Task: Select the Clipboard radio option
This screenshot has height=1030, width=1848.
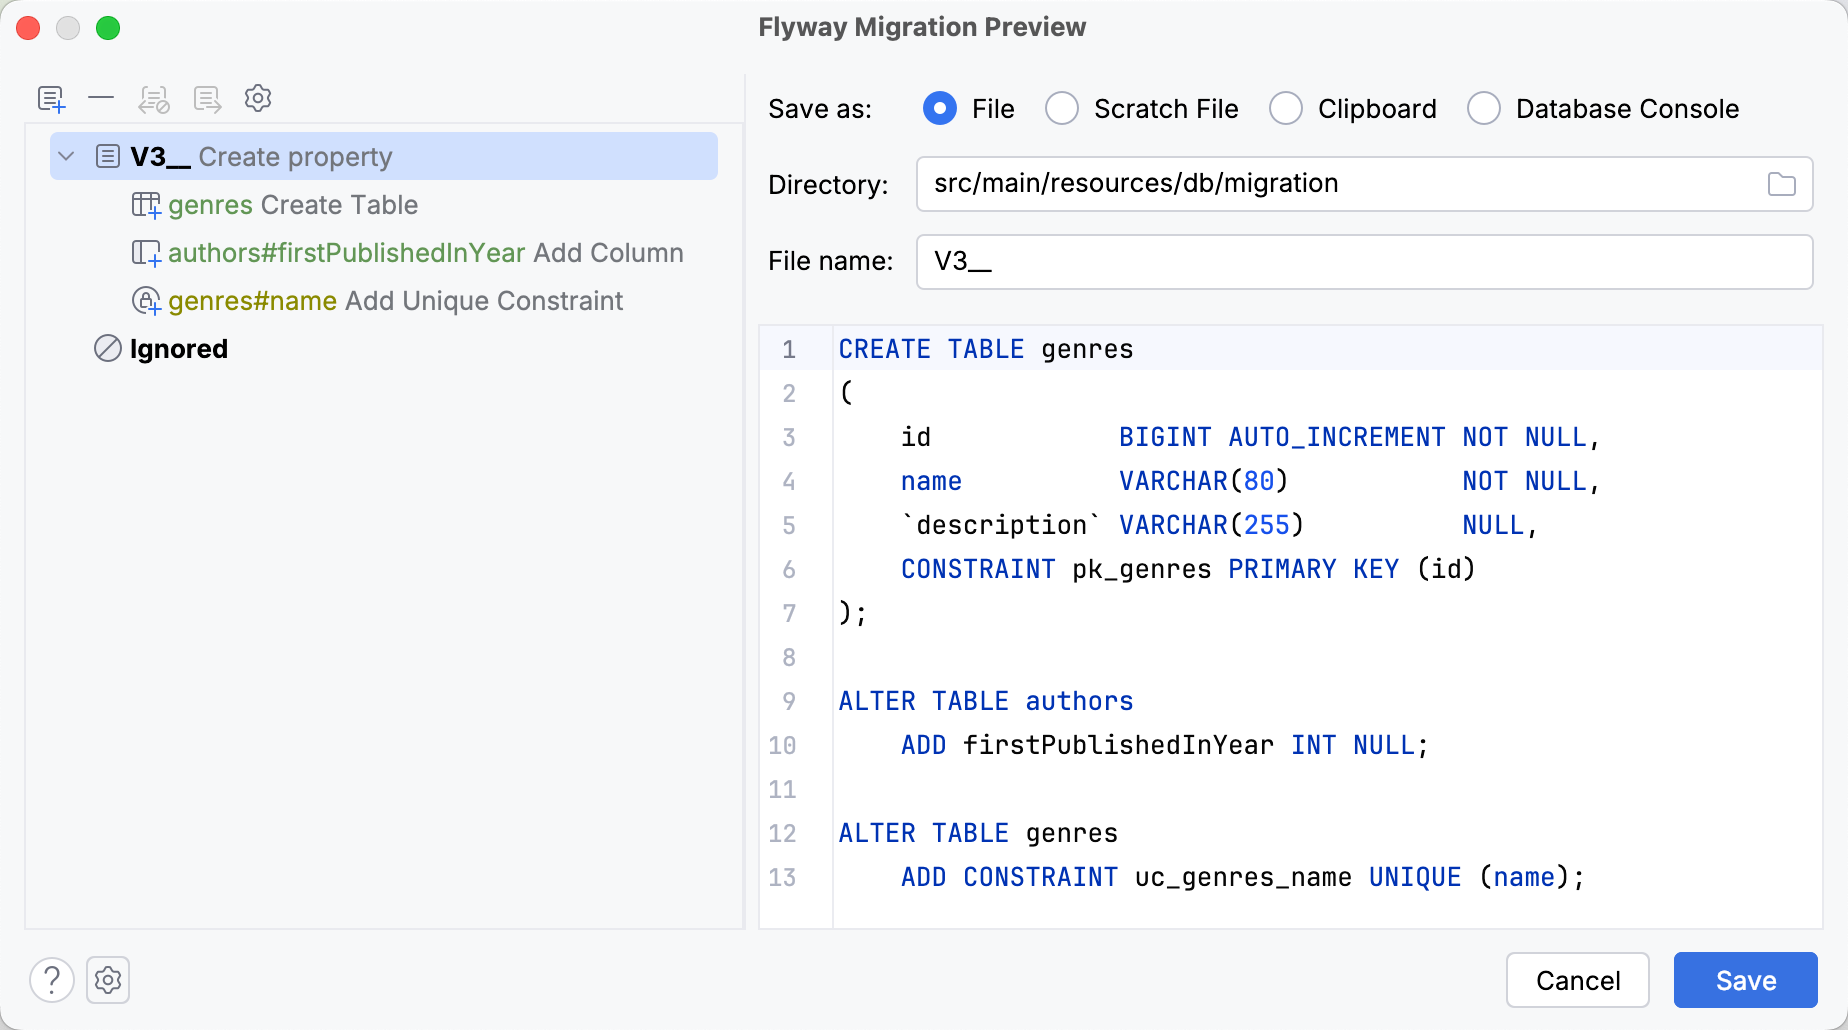Action: click(x=1286, y=108)
